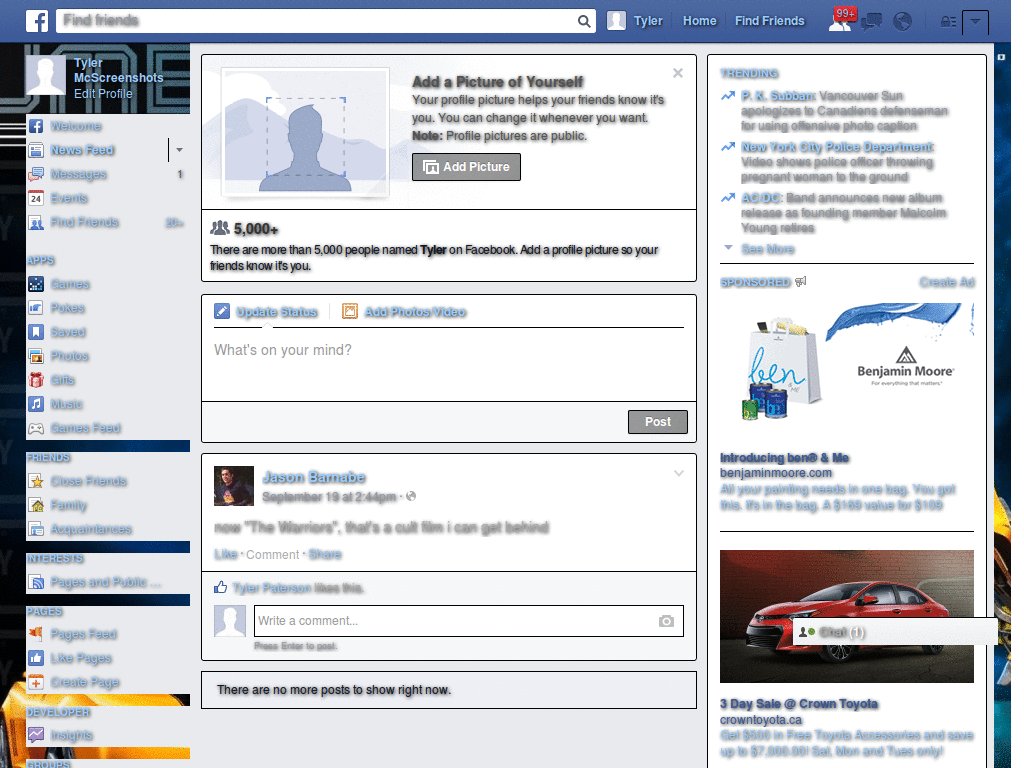
Task: Open Saved bookmark icon
Action: (x=36, y=332)
